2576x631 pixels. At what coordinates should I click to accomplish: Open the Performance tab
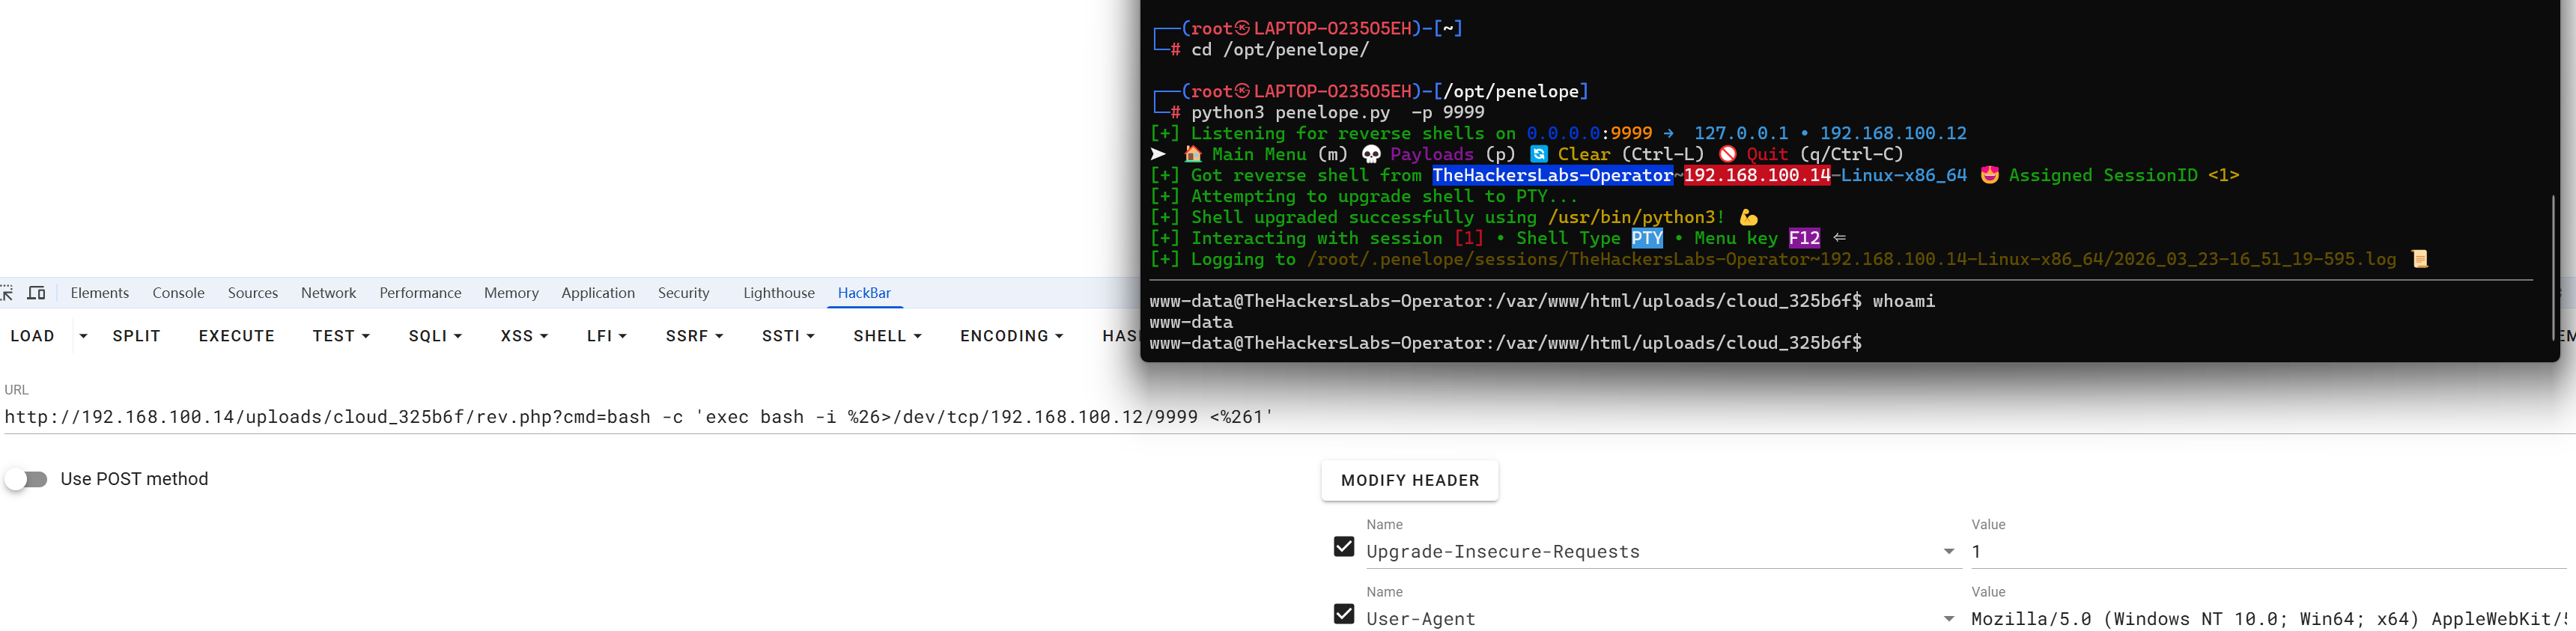[x=420, y=293]
